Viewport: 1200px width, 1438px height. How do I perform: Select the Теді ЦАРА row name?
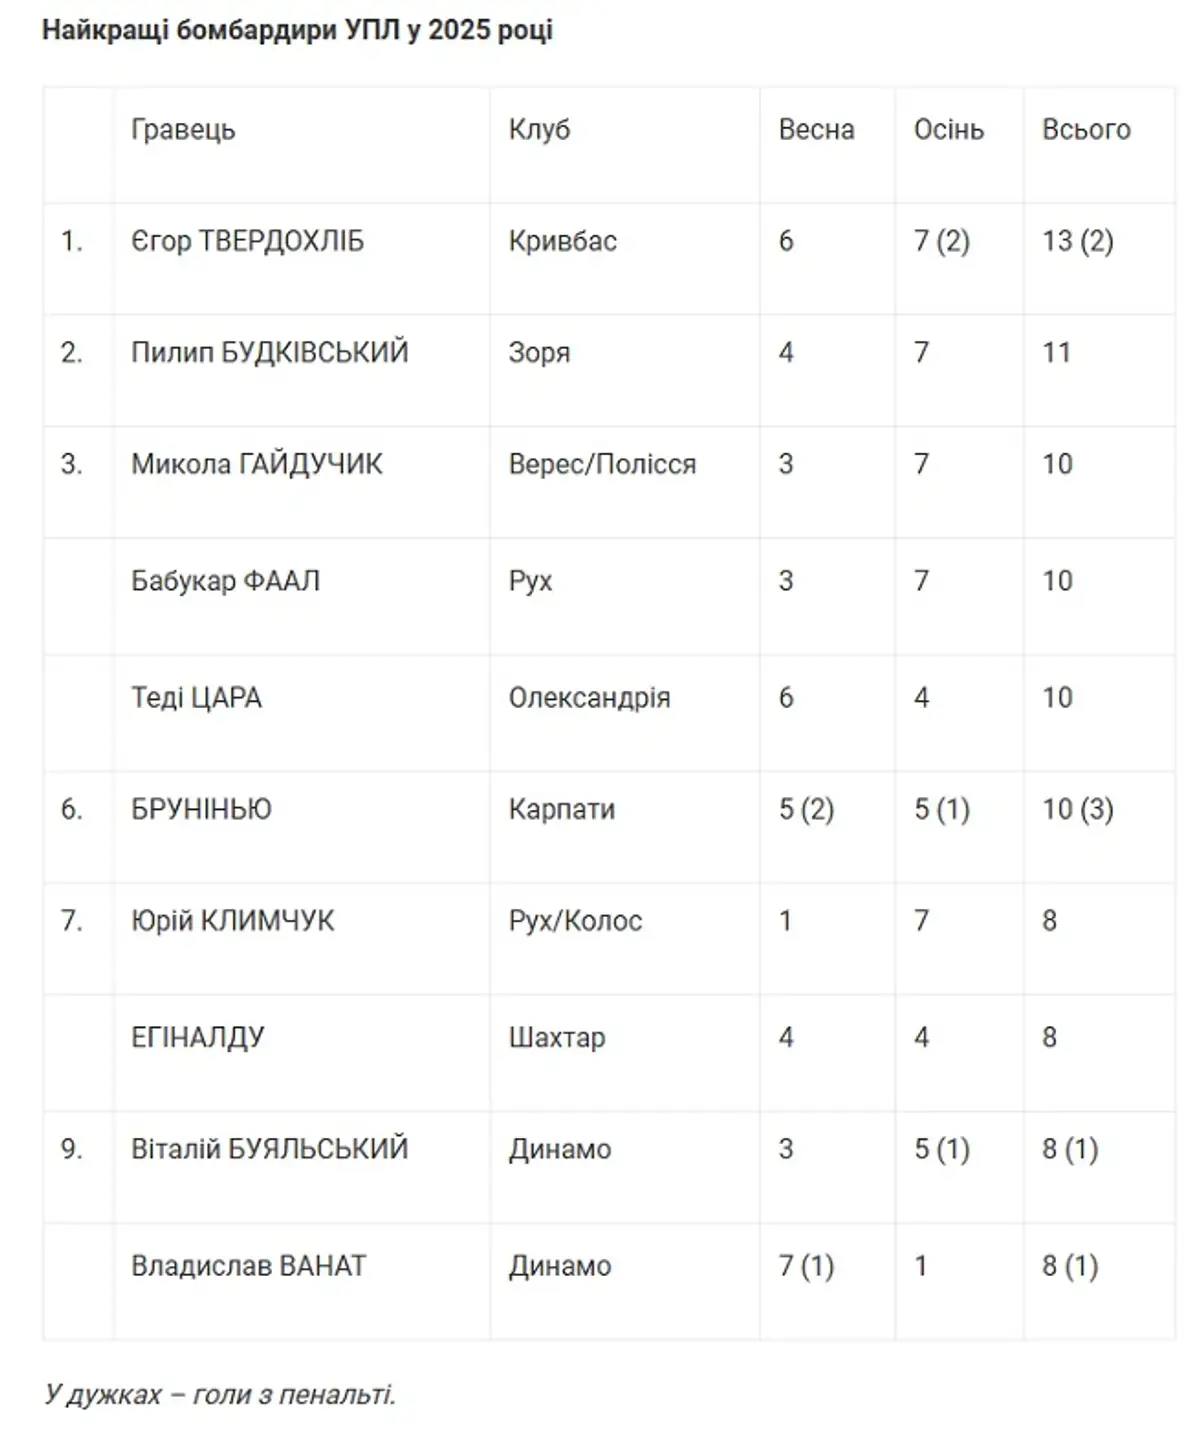[196, 698]
